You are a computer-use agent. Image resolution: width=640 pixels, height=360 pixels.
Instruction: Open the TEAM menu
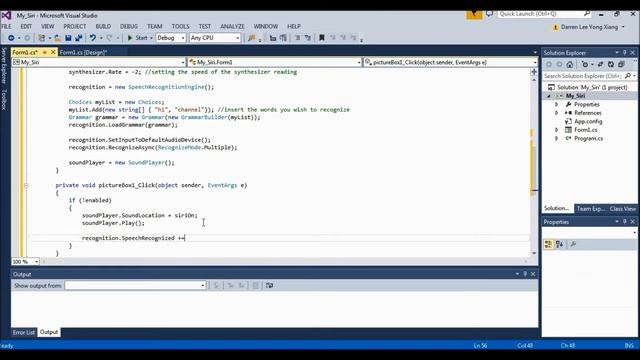click(155, 26)
